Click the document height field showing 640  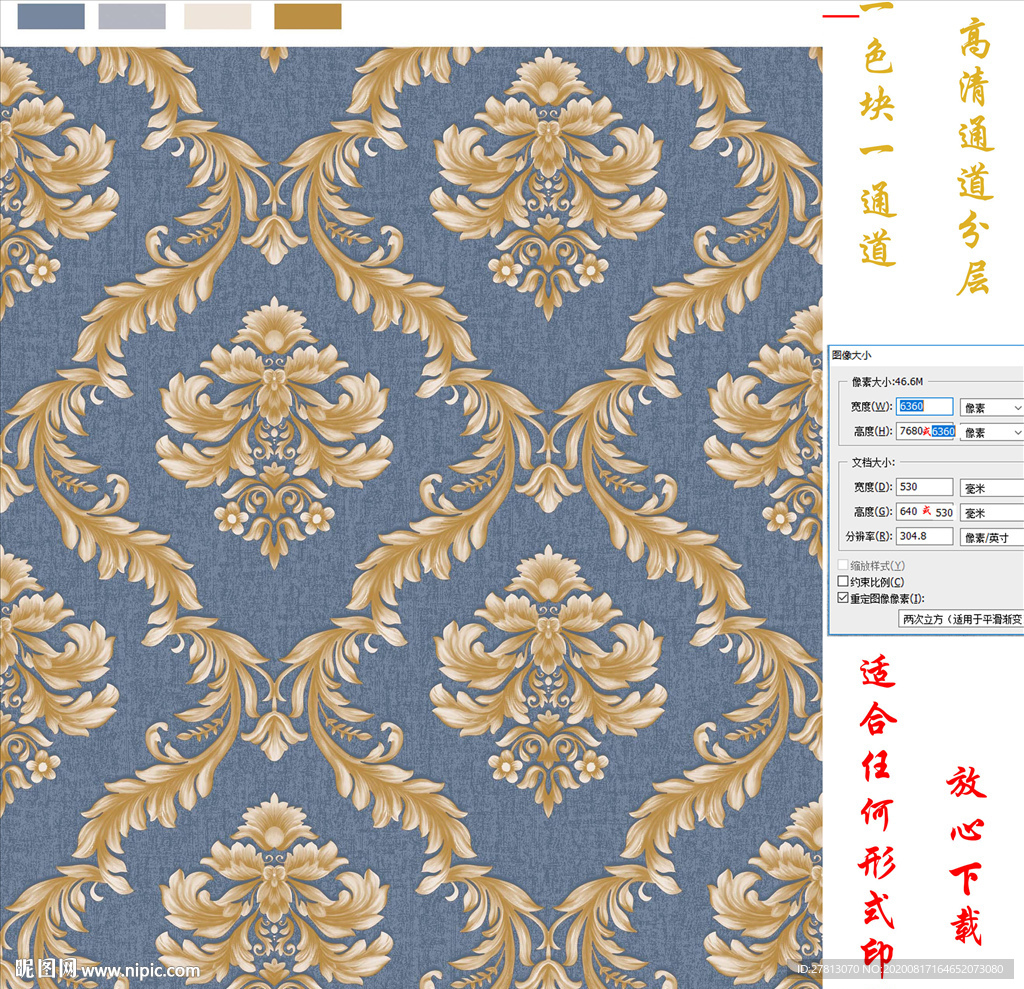click(924, 511)
